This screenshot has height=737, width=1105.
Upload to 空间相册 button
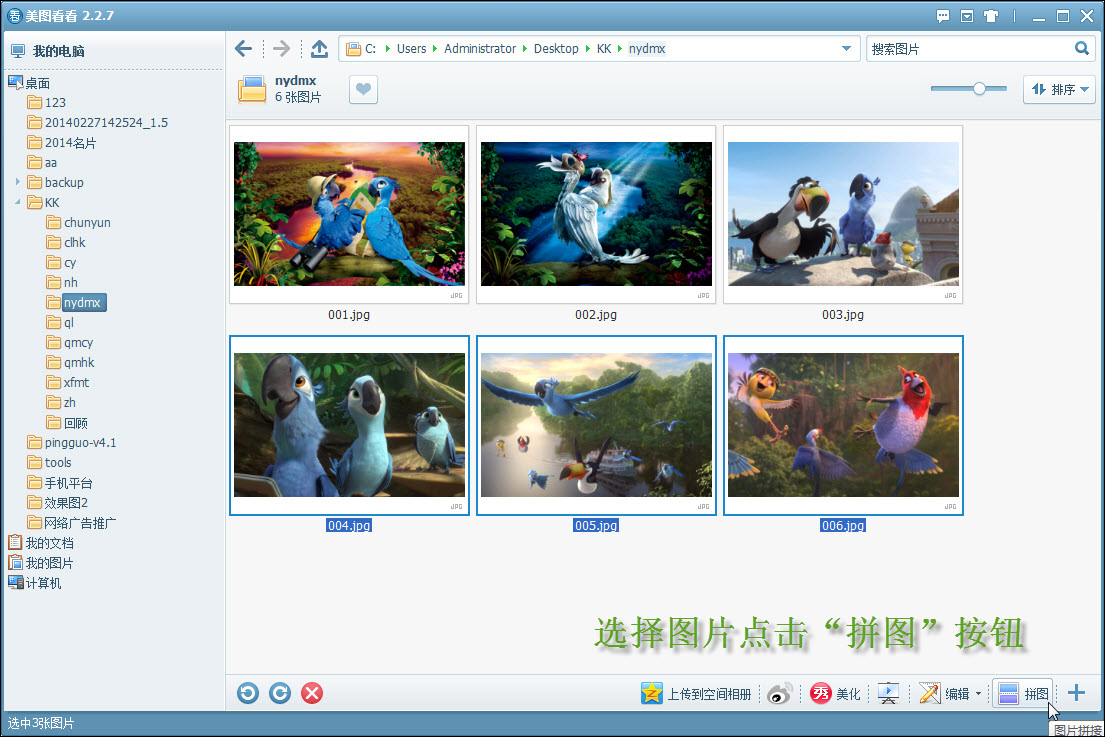[696, 694]
